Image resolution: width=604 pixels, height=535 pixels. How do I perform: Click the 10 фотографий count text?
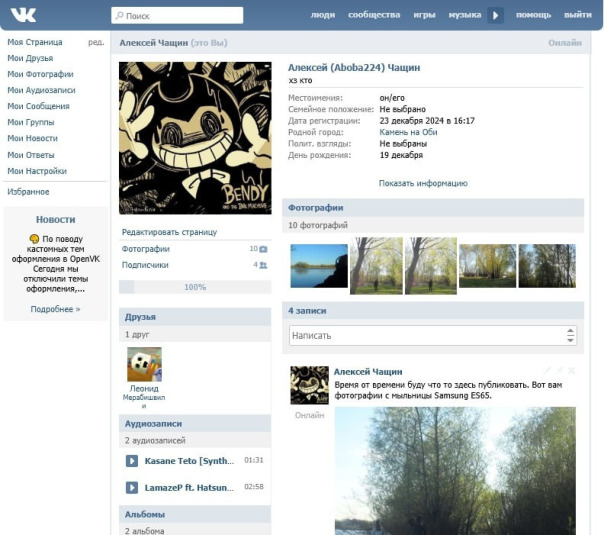click(x=318, y=225)
